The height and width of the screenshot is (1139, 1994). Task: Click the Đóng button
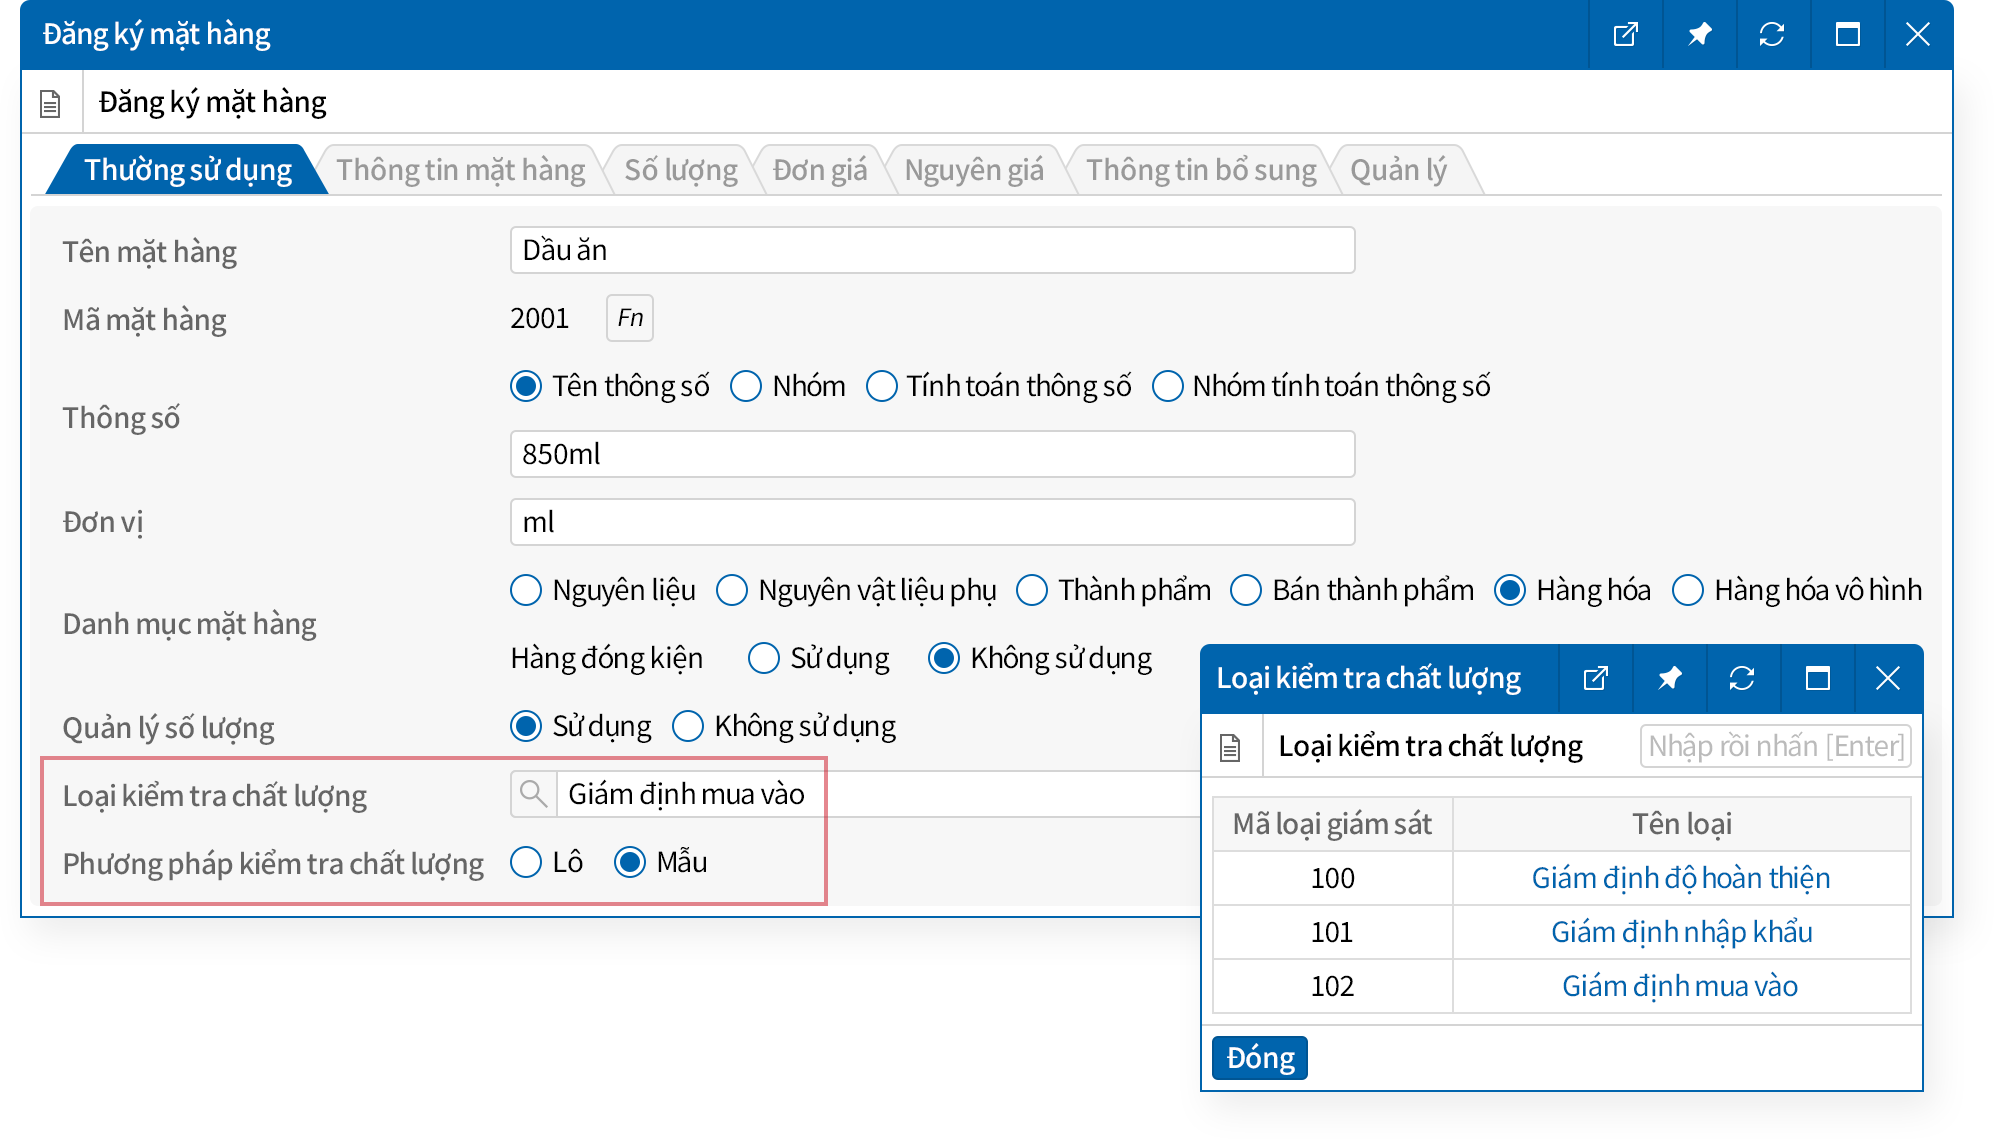1259,1058
